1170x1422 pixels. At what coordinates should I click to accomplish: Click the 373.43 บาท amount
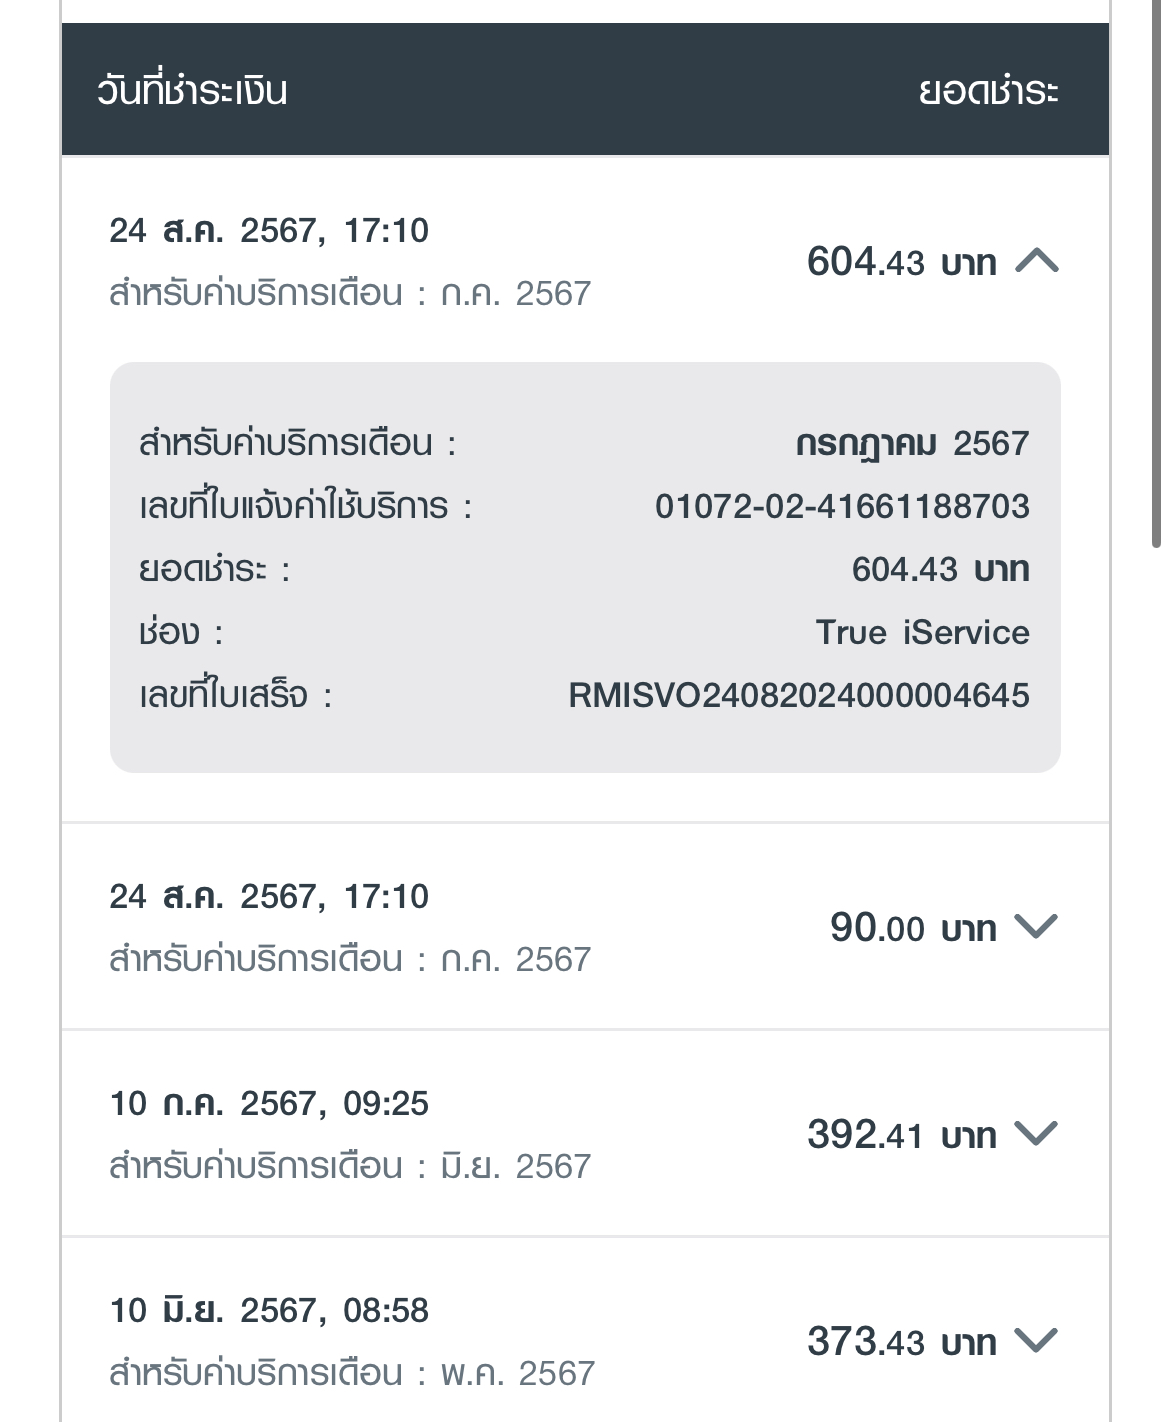[x=901, y=1341]
